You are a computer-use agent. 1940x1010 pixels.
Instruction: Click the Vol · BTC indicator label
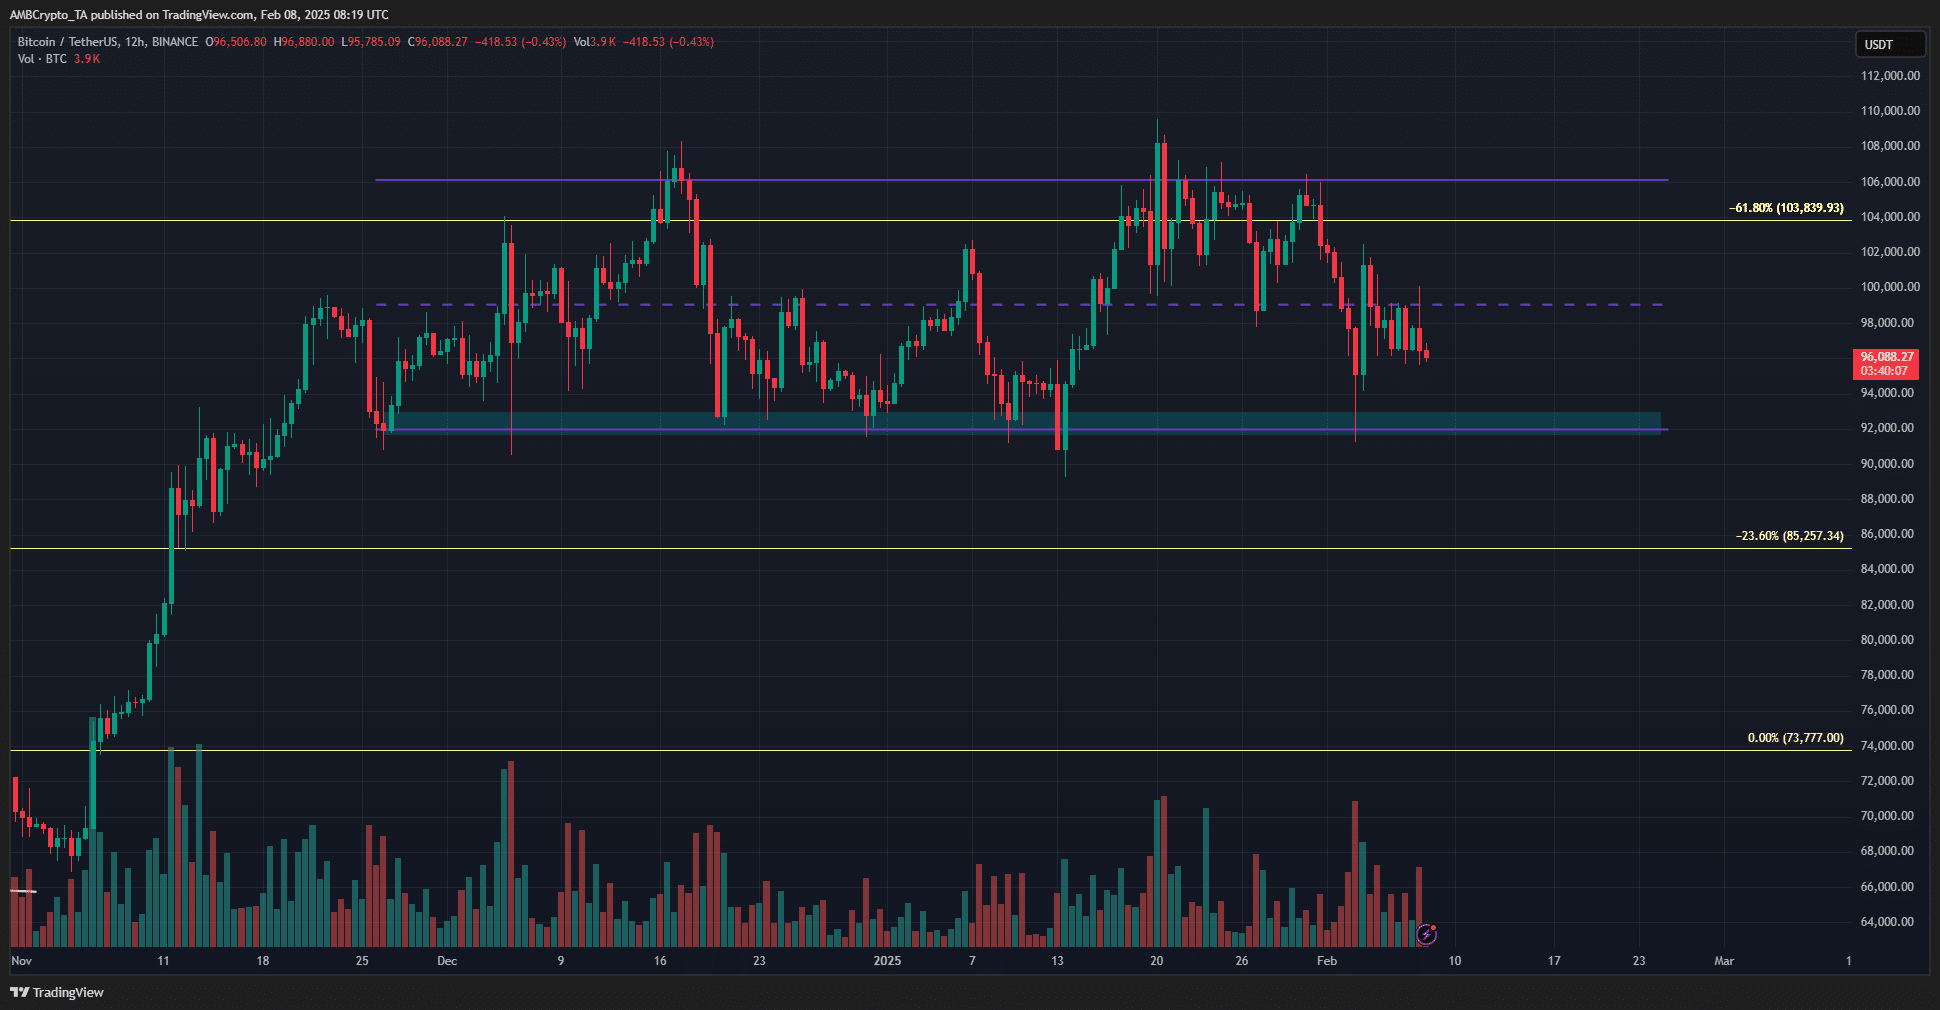(42, 59)
